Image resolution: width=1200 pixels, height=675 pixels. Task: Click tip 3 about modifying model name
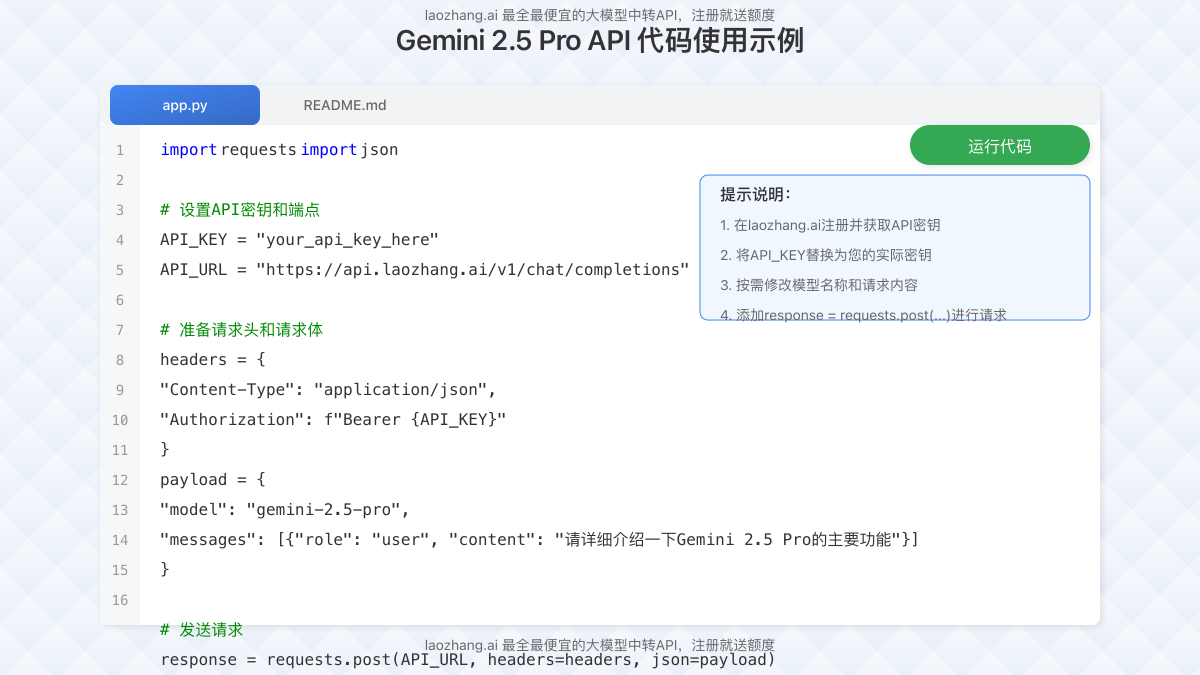coord(819,285)
